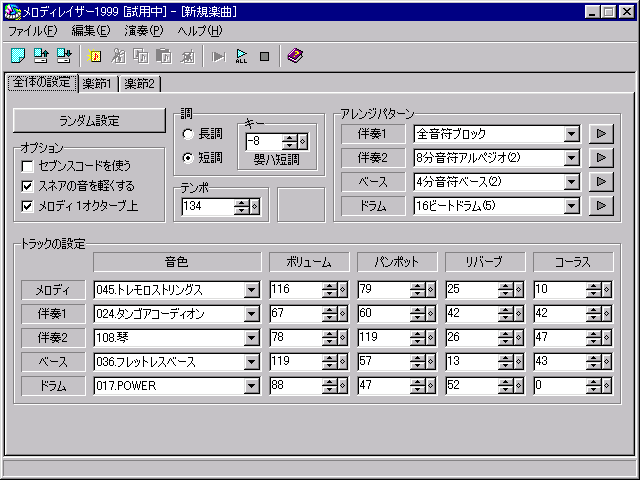Open the 4分音符ベース(2) pattern dropdown
This screenshot has width=640, height=480.
pyautogui.click(x=572, y=182)
